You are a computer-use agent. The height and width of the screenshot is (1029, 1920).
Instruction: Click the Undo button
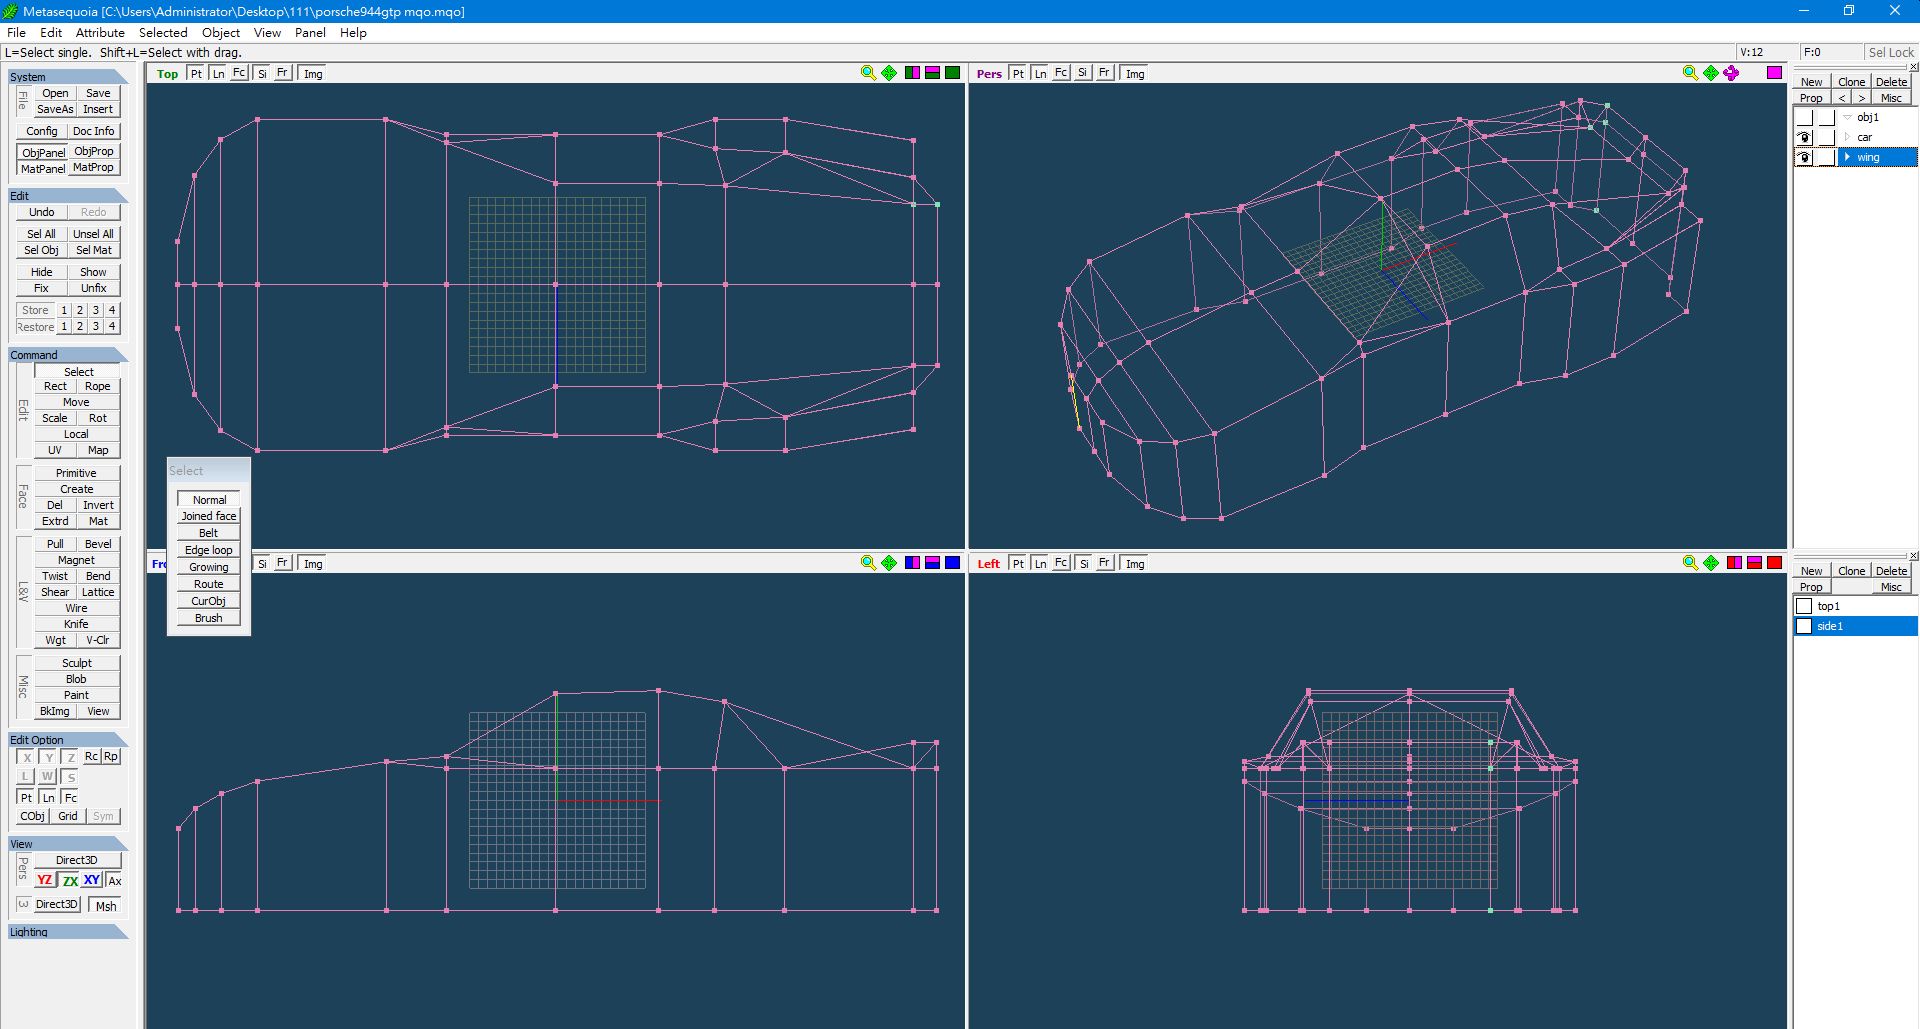pos(42,212)
